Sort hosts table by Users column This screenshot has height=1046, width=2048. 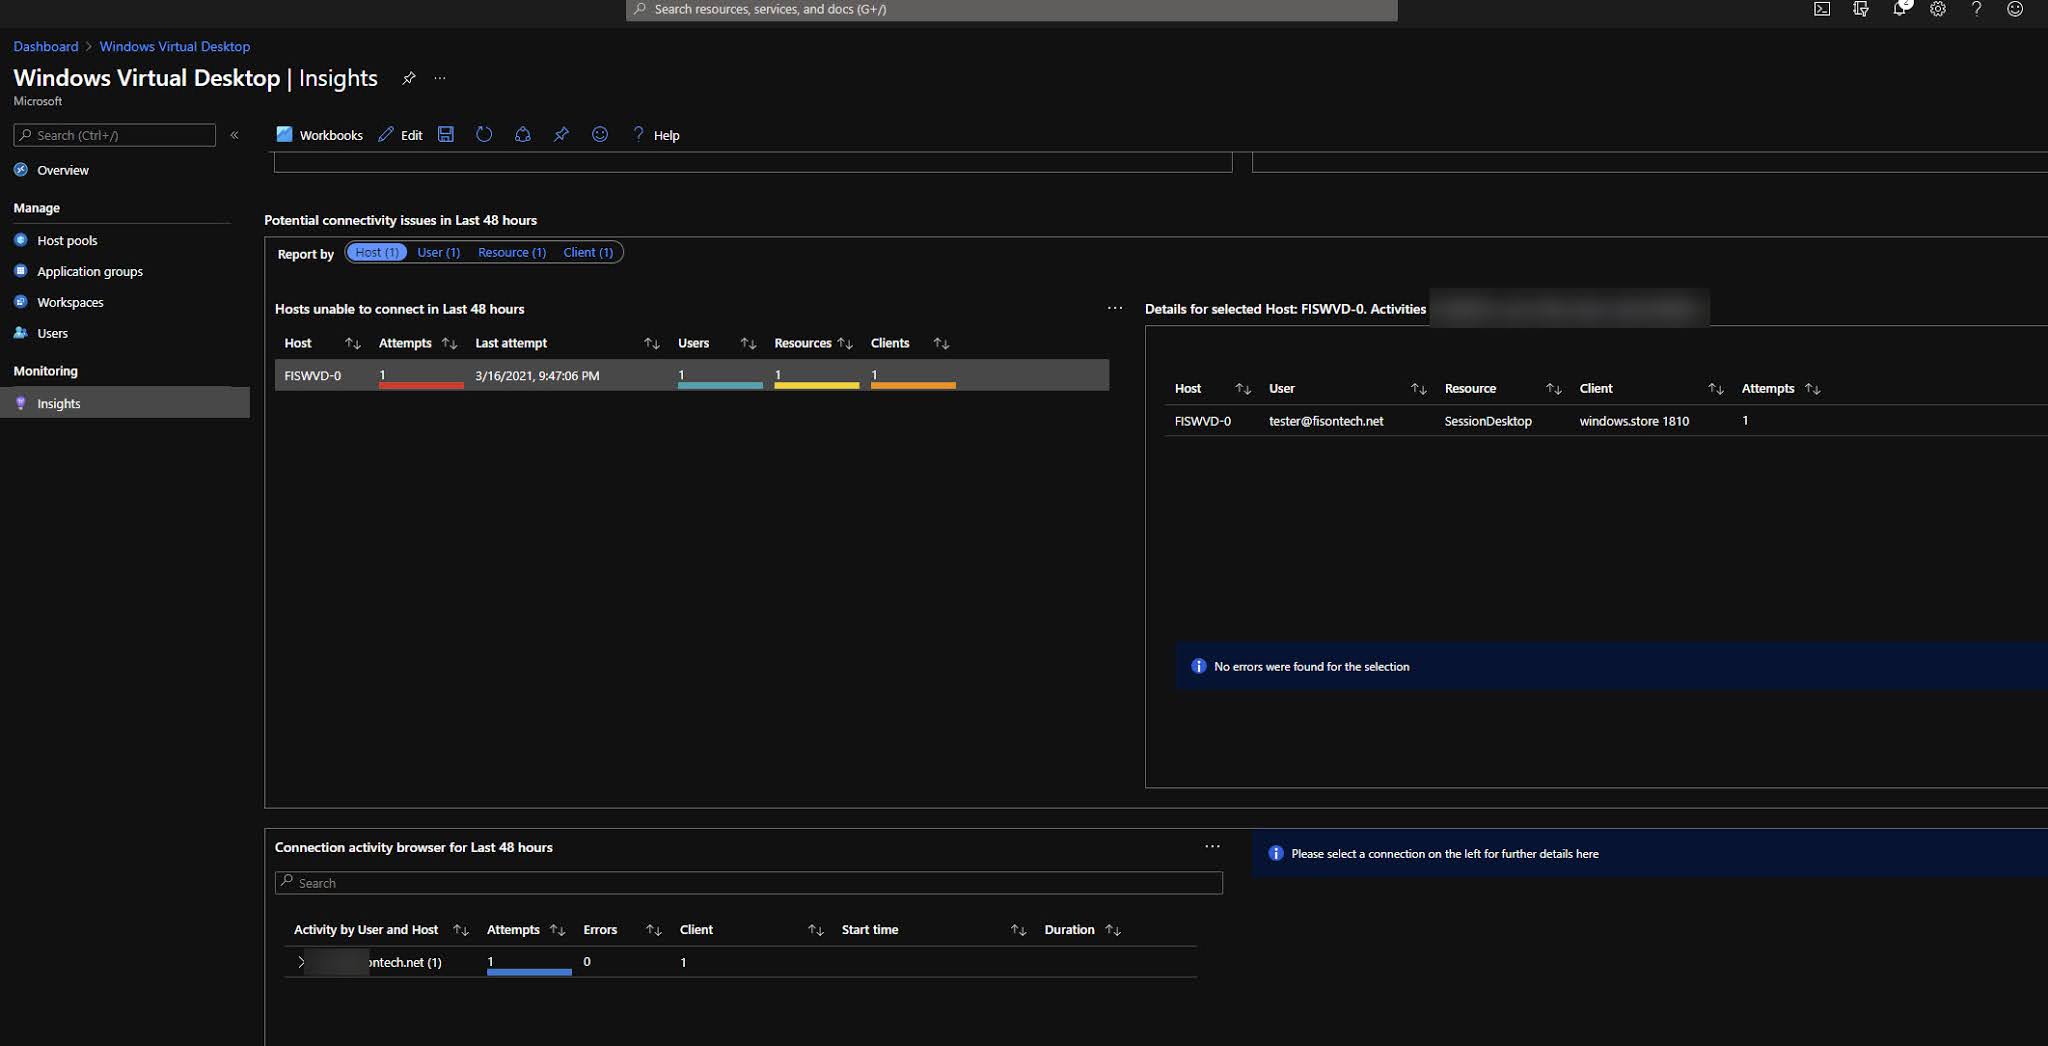[748, 343]
